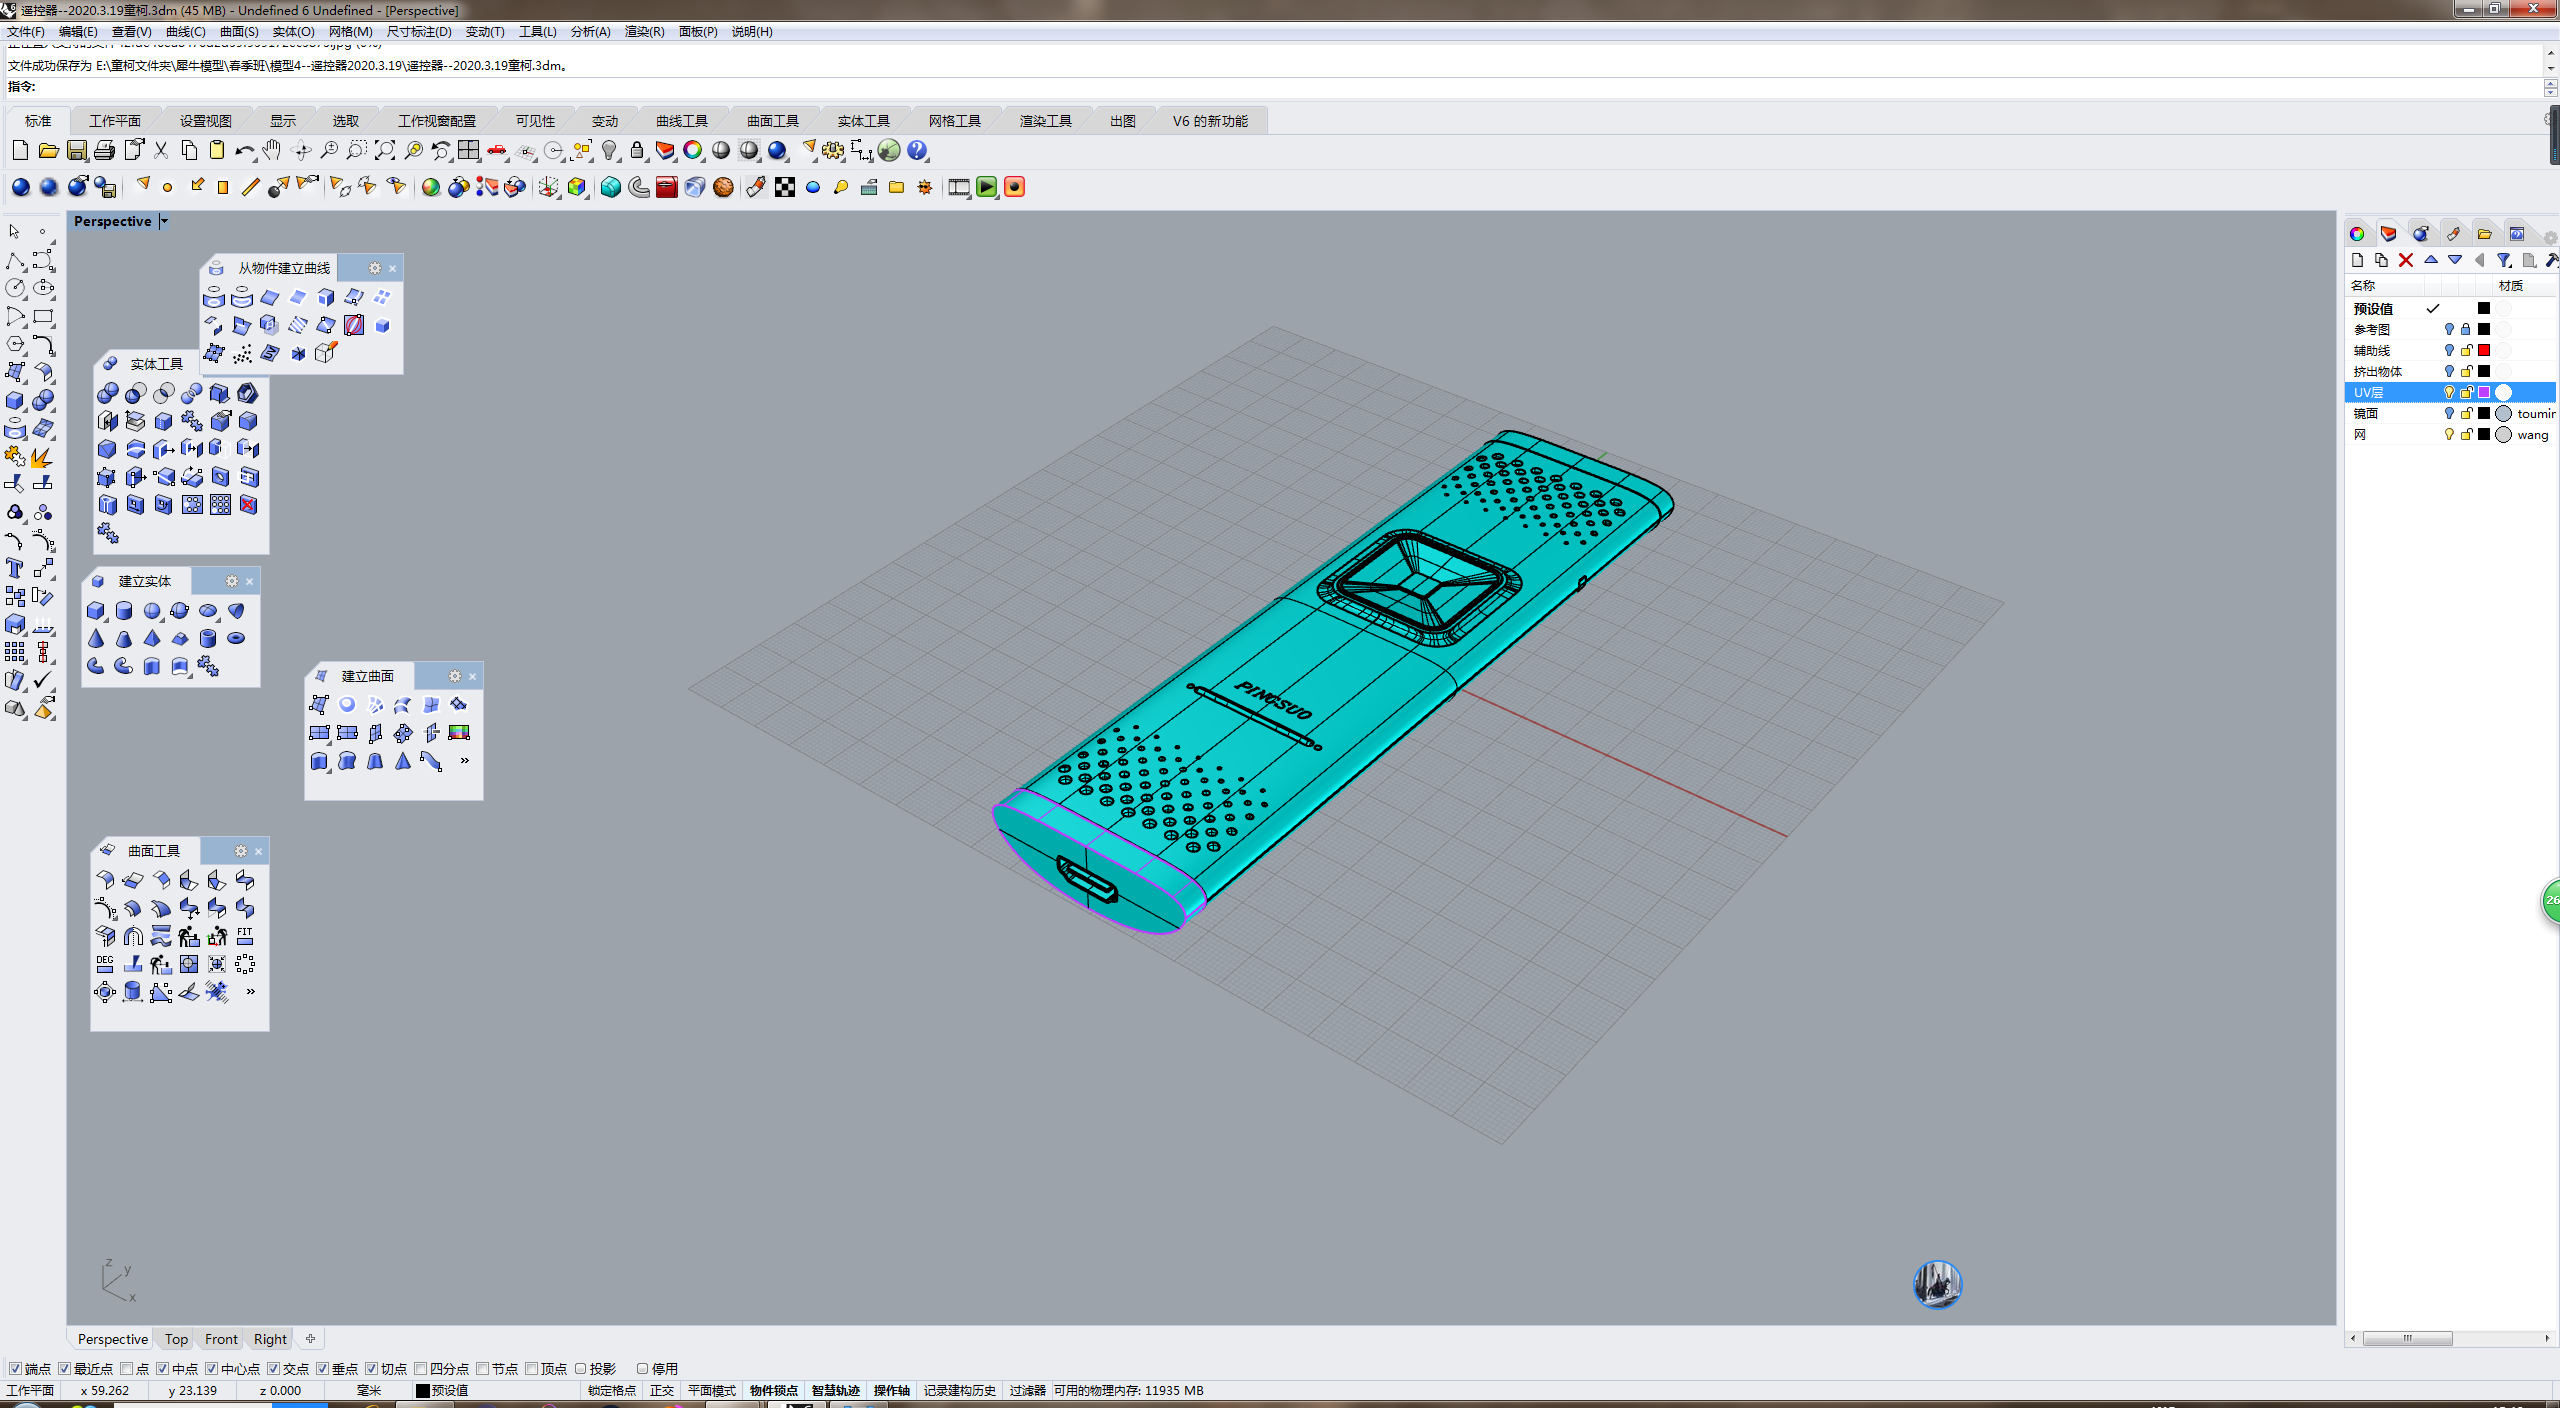Click the layer filter funnel icon
The image size is (2560, 1408).
click(x=2503, y=260)
